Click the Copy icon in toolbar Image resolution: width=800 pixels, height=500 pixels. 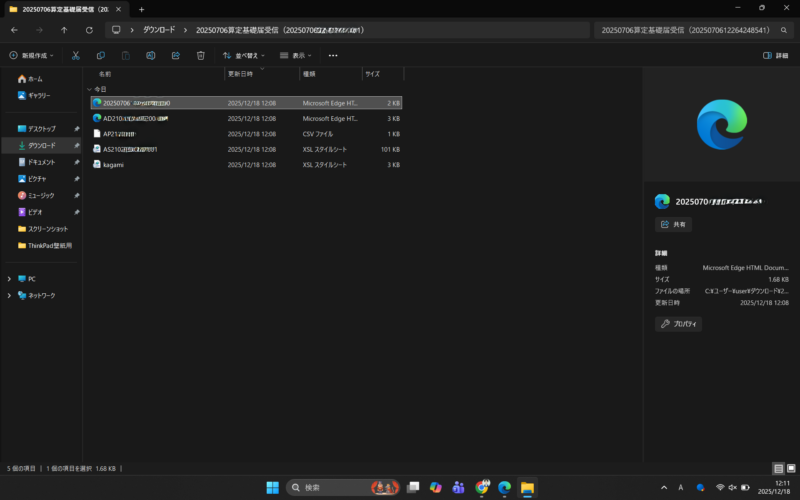[101, 56]
